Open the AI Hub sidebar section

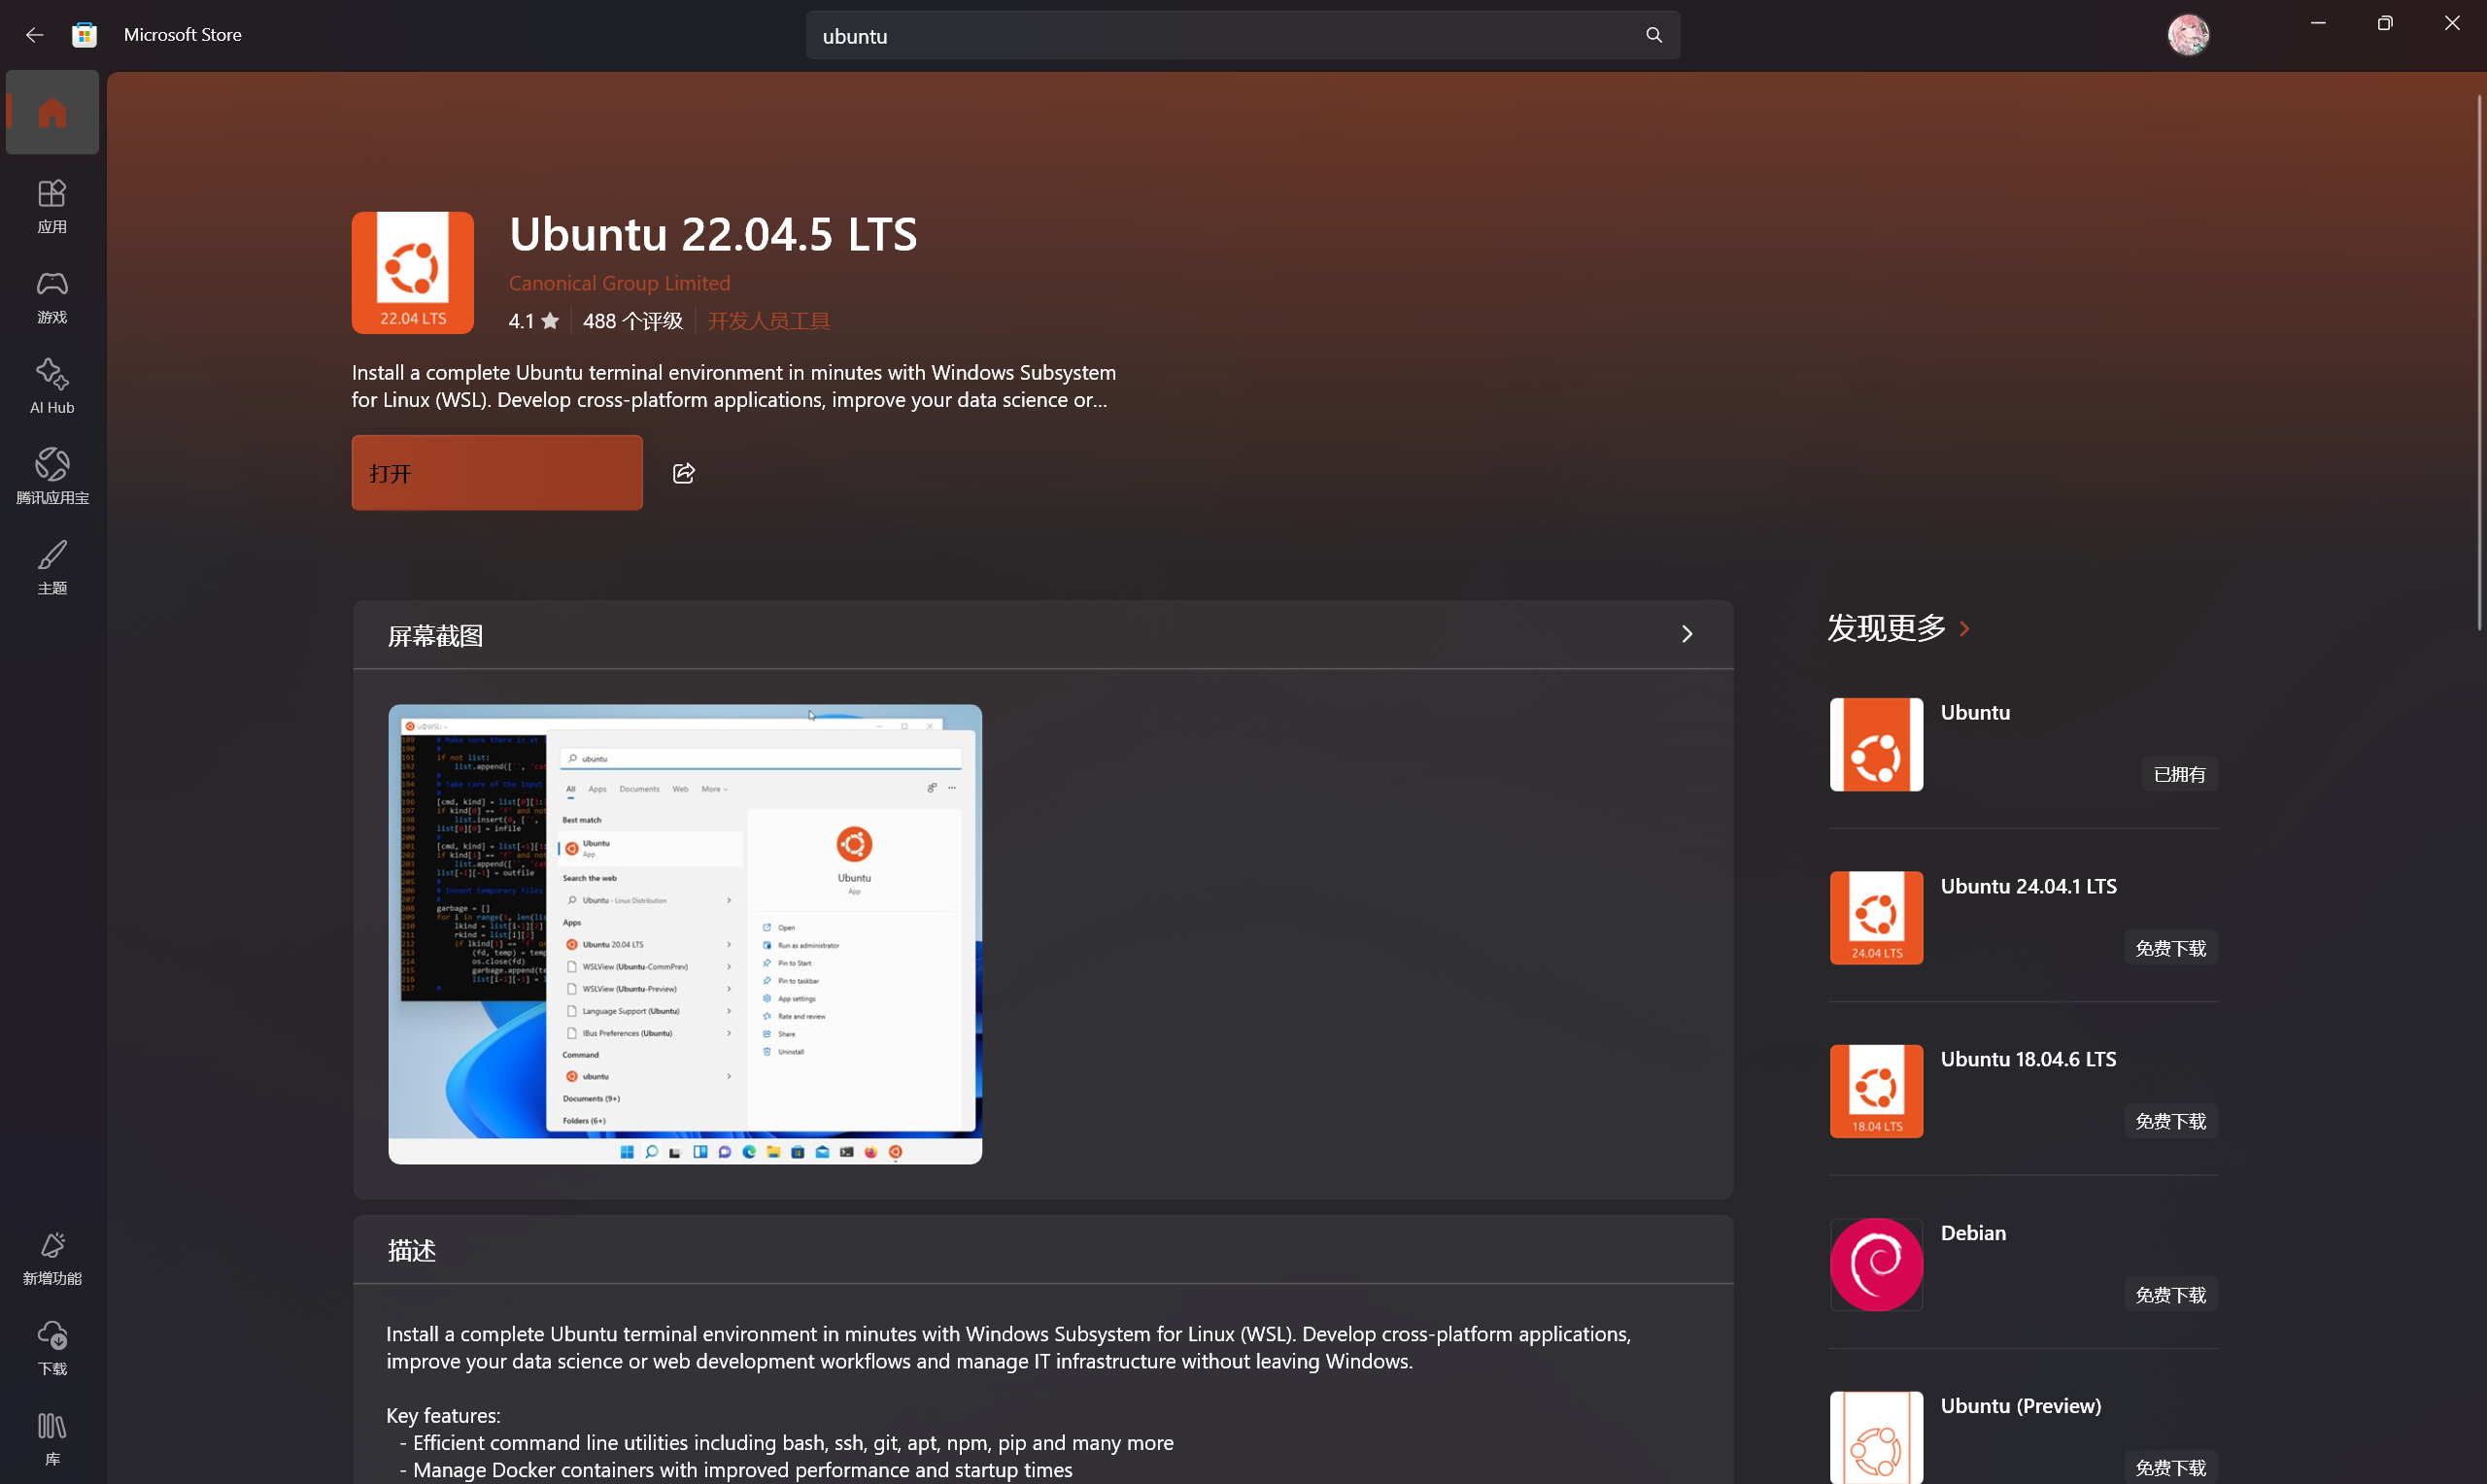(52, 385)
